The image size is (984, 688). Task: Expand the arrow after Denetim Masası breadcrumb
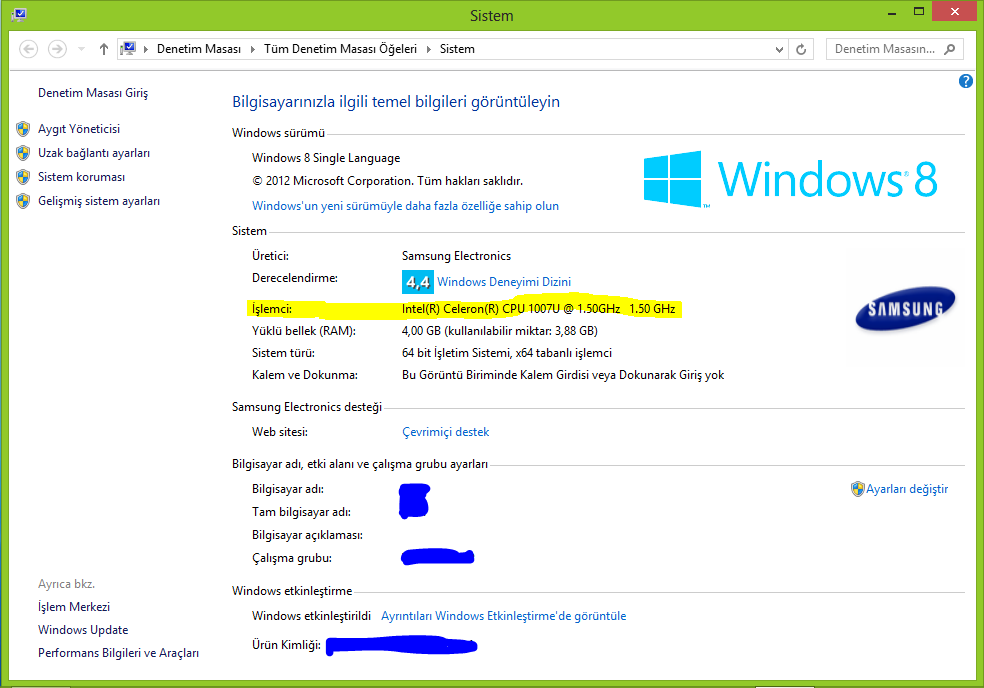pos(252,49)
